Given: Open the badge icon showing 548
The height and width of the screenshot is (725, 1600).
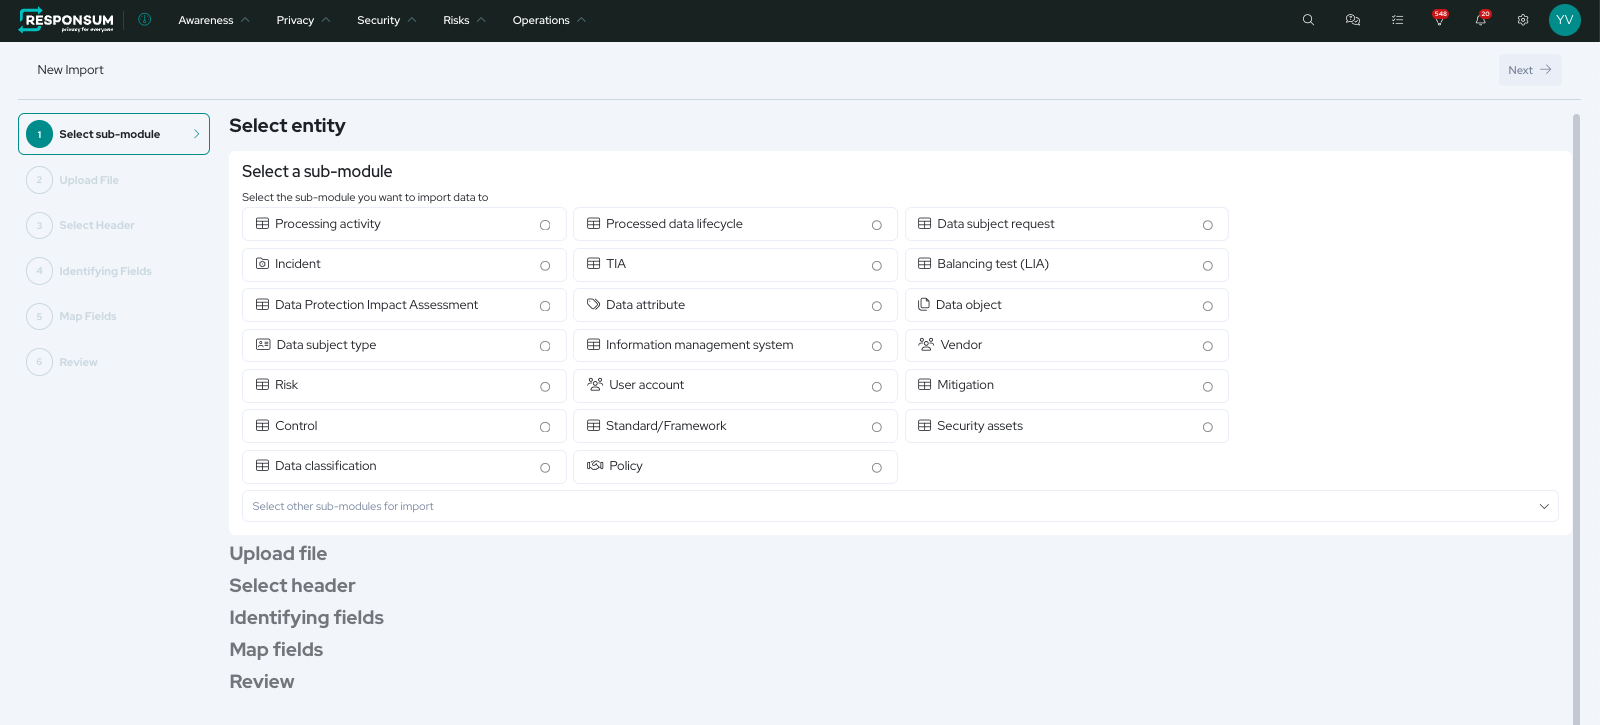Looking at the screenshot, I should pyautogui.click(x=1440, y=18).
